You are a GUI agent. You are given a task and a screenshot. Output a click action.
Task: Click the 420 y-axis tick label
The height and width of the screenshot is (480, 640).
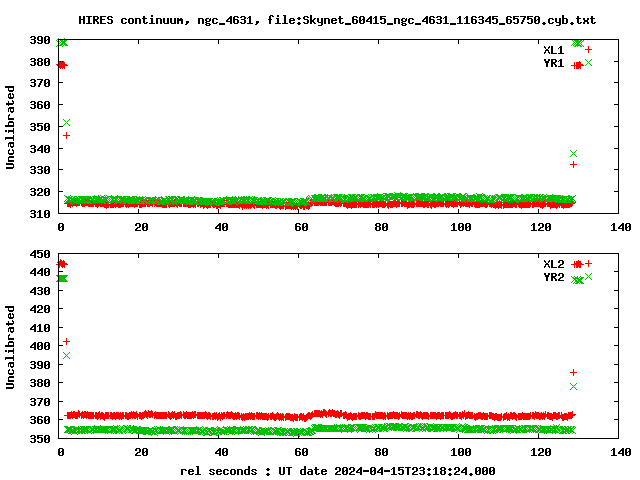[x=40, y=309]
